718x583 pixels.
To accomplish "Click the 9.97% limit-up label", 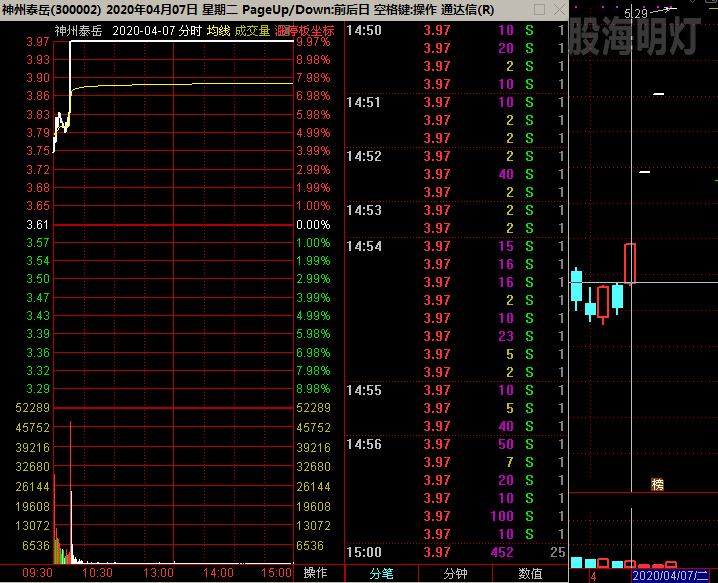I will click(x=313, y=42).
